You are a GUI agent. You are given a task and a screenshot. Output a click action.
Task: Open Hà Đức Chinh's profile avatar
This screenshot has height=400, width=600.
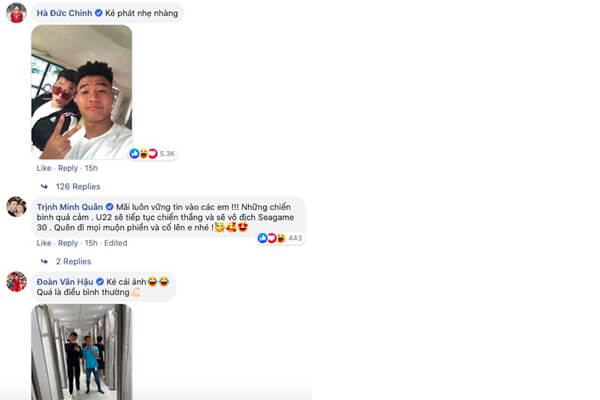click(x=16, y=13)
